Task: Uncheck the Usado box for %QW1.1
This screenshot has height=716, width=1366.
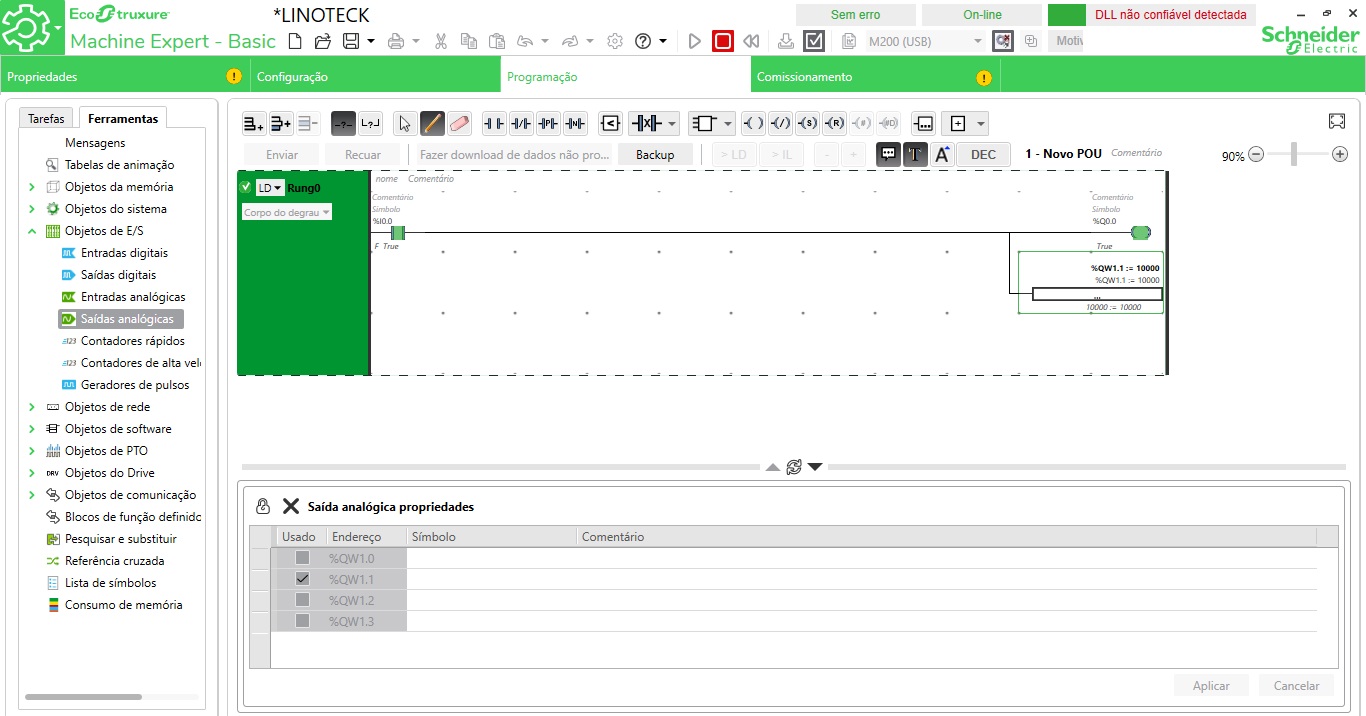Action: click(302, 579)
